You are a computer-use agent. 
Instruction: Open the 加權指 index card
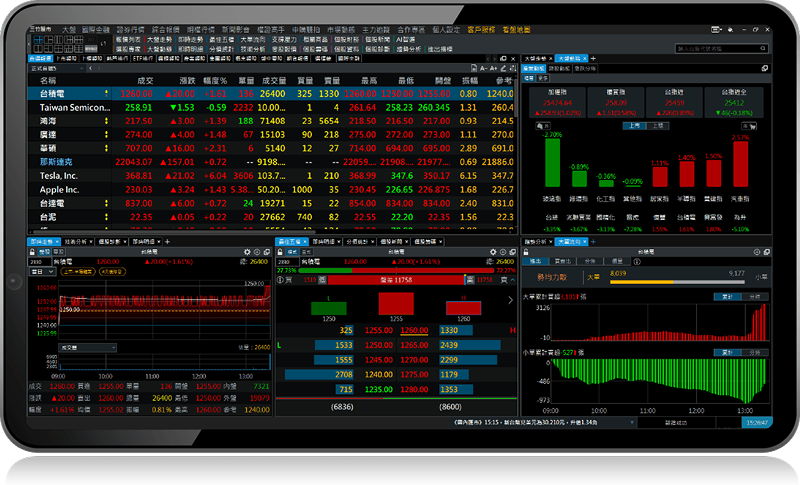[557, 102]
